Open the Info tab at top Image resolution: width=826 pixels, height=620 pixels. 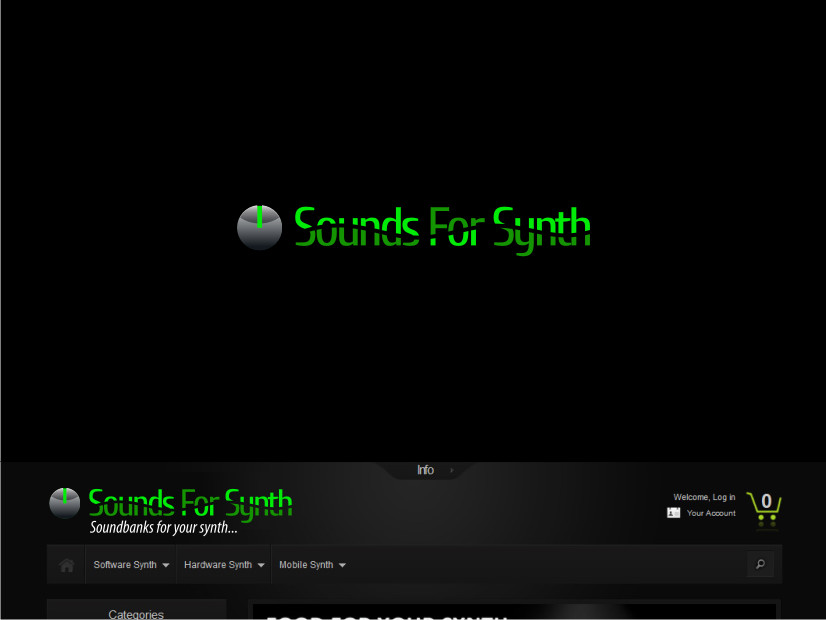point(426,470)
